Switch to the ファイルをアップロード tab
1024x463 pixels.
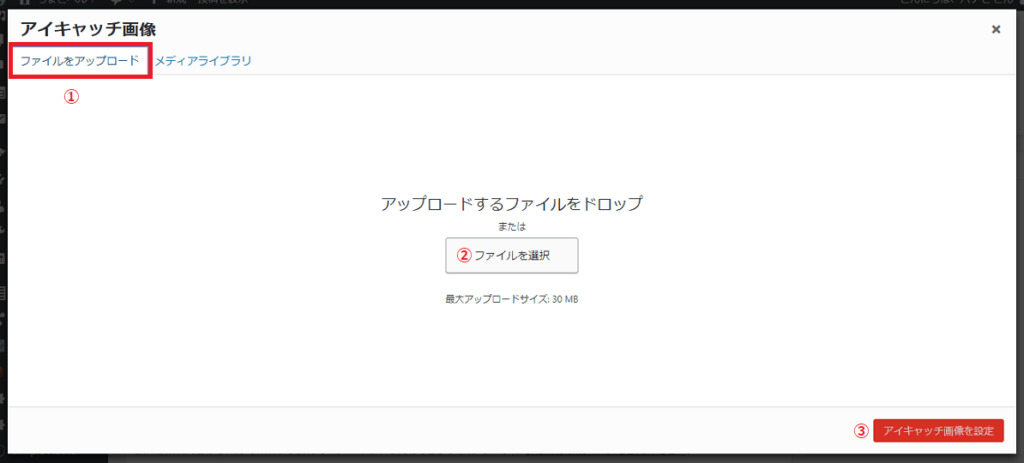tap(80, 61)
